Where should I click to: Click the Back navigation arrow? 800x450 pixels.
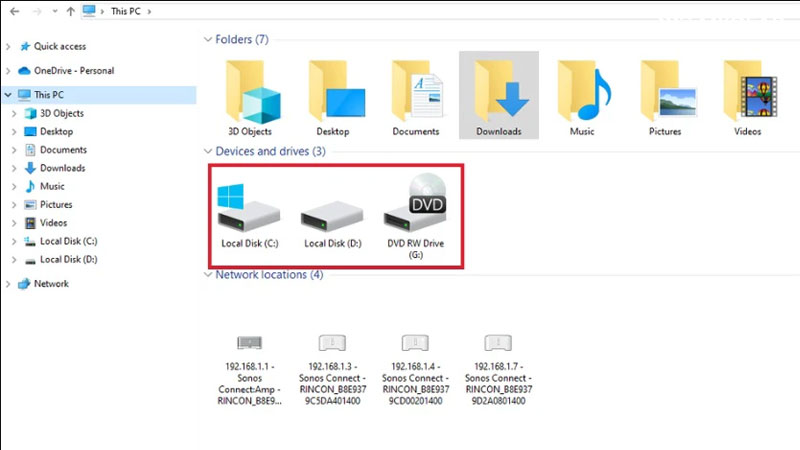click(x=14, y=11)
